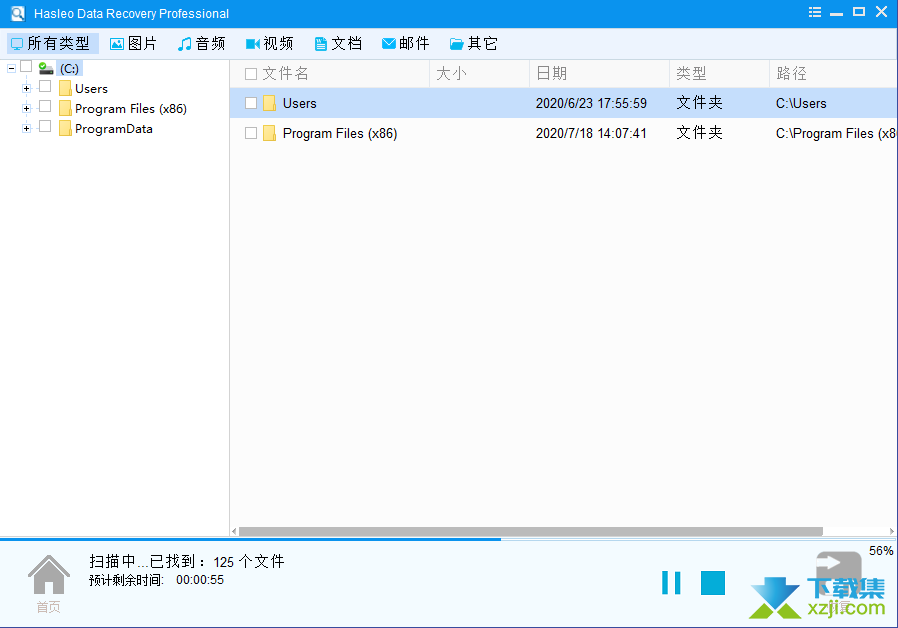898x628 pixels.
Task: Select the Users label in tree
Action: tap(92, 89)
